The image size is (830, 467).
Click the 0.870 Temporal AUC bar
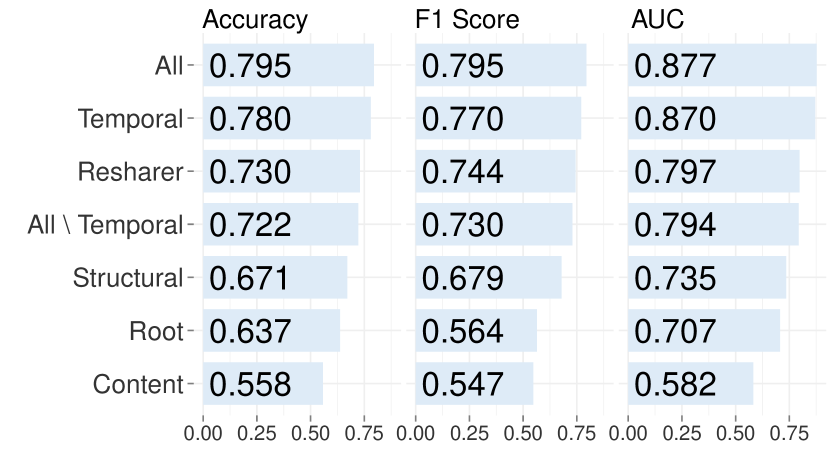coord(721,119)
